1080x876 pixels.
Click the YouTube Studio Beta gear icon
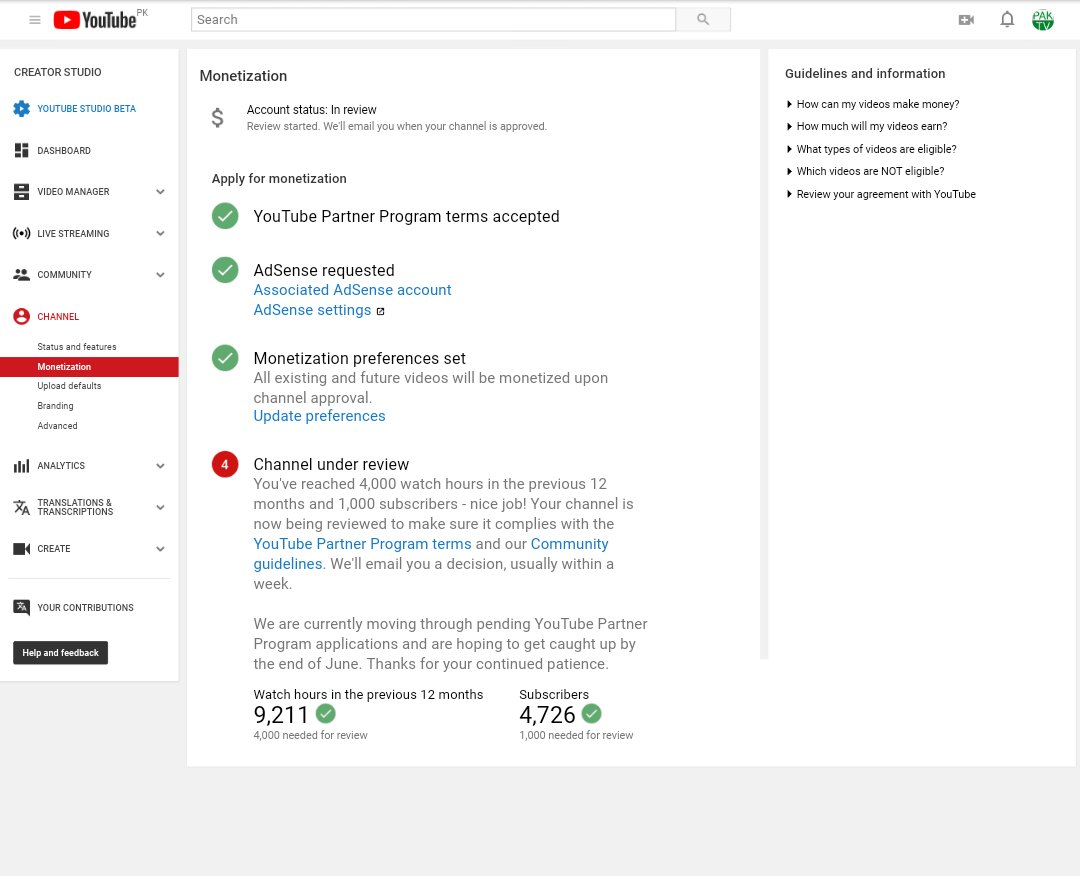[21, 109]
